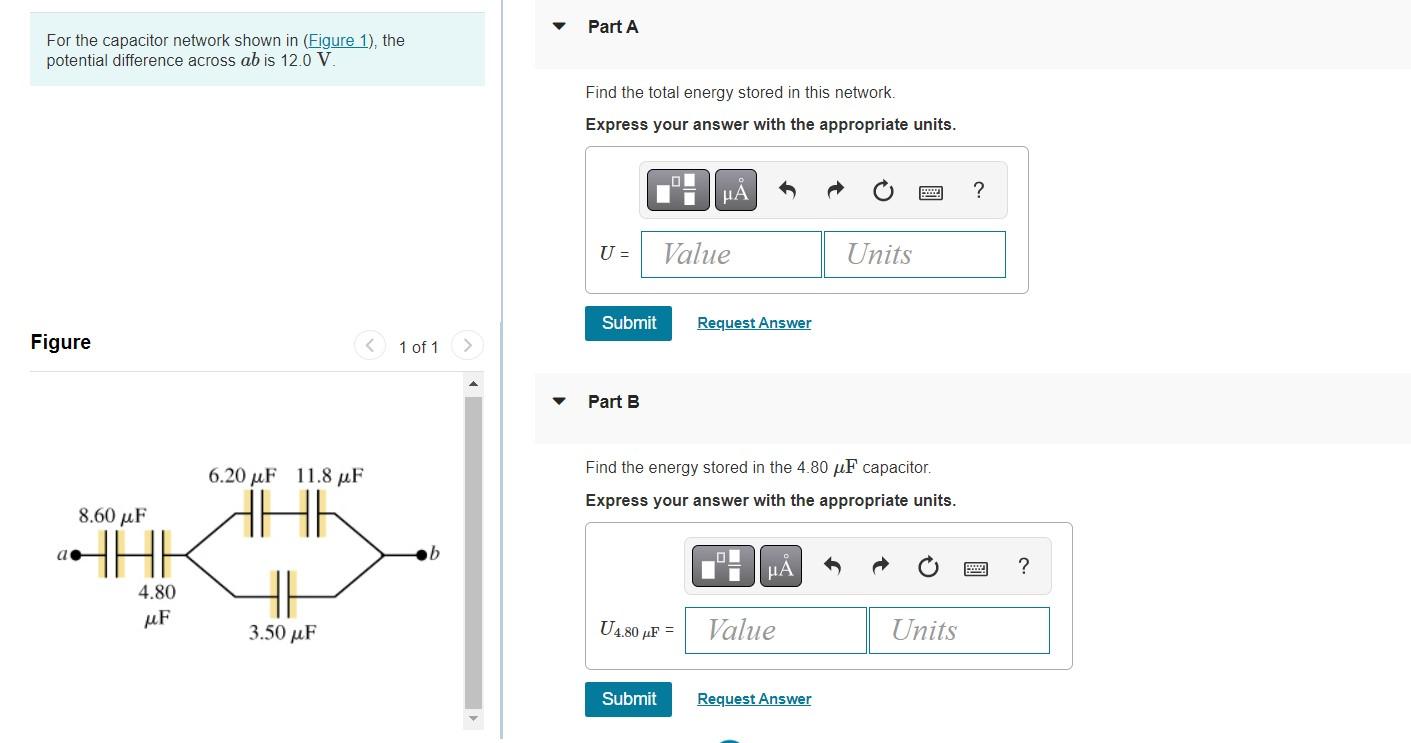Open the μÅ units palette in Part B
The width and height of the screenshot is (1411, 743).
click(x=780, y=566)
